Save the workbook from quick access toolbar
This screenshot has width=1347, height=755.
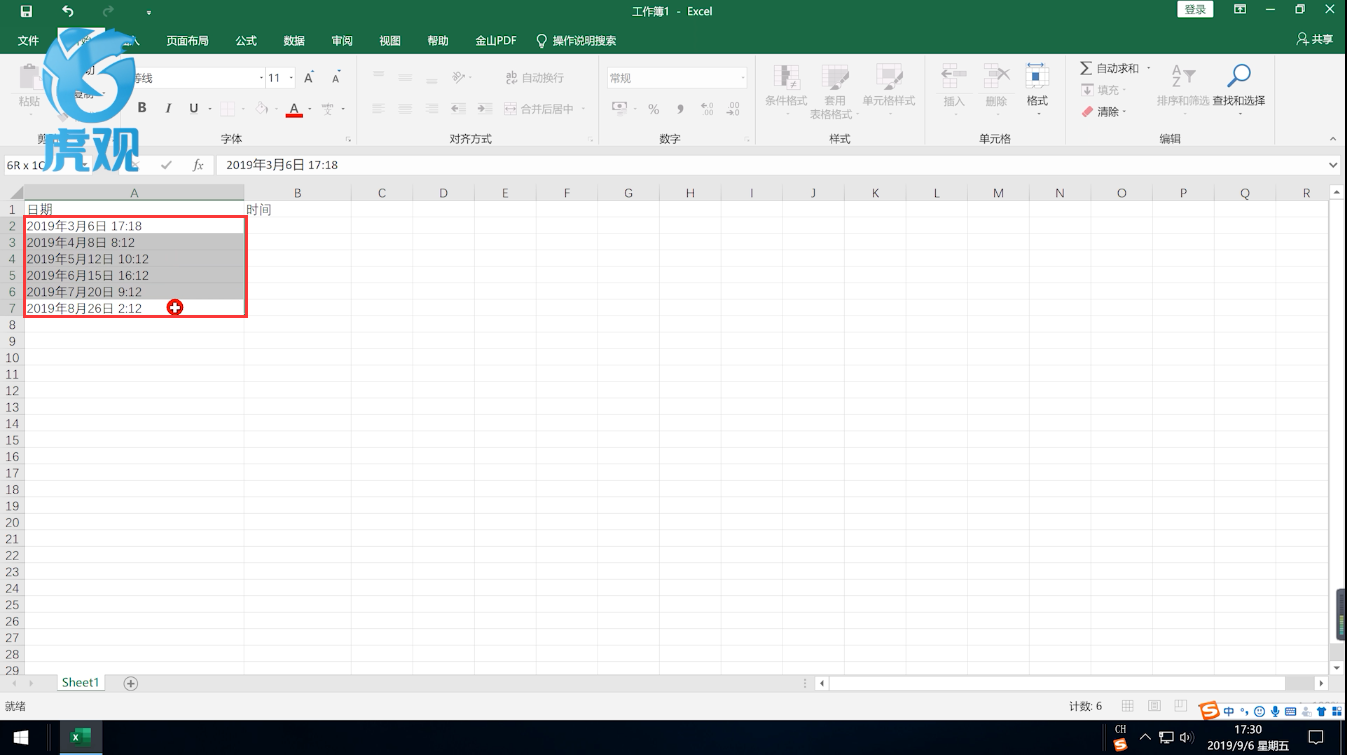26,12
